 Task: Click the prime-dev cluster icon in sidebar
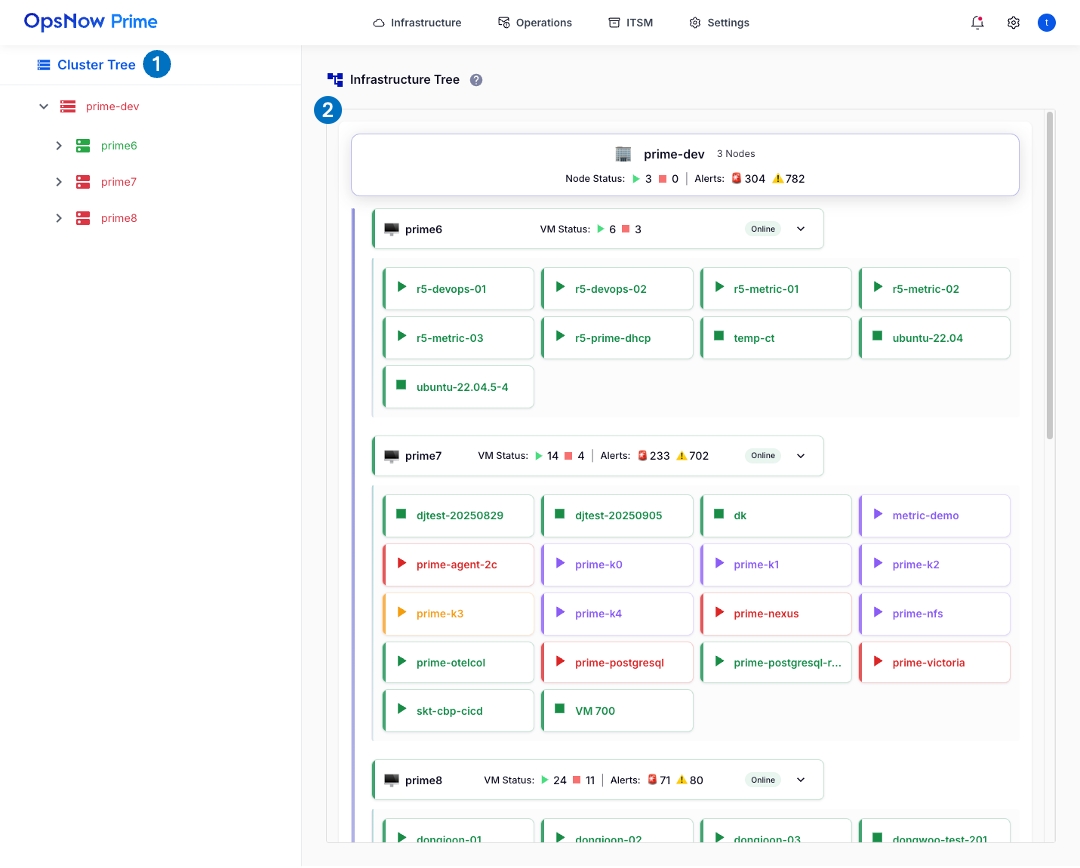(x=68, y=106)
